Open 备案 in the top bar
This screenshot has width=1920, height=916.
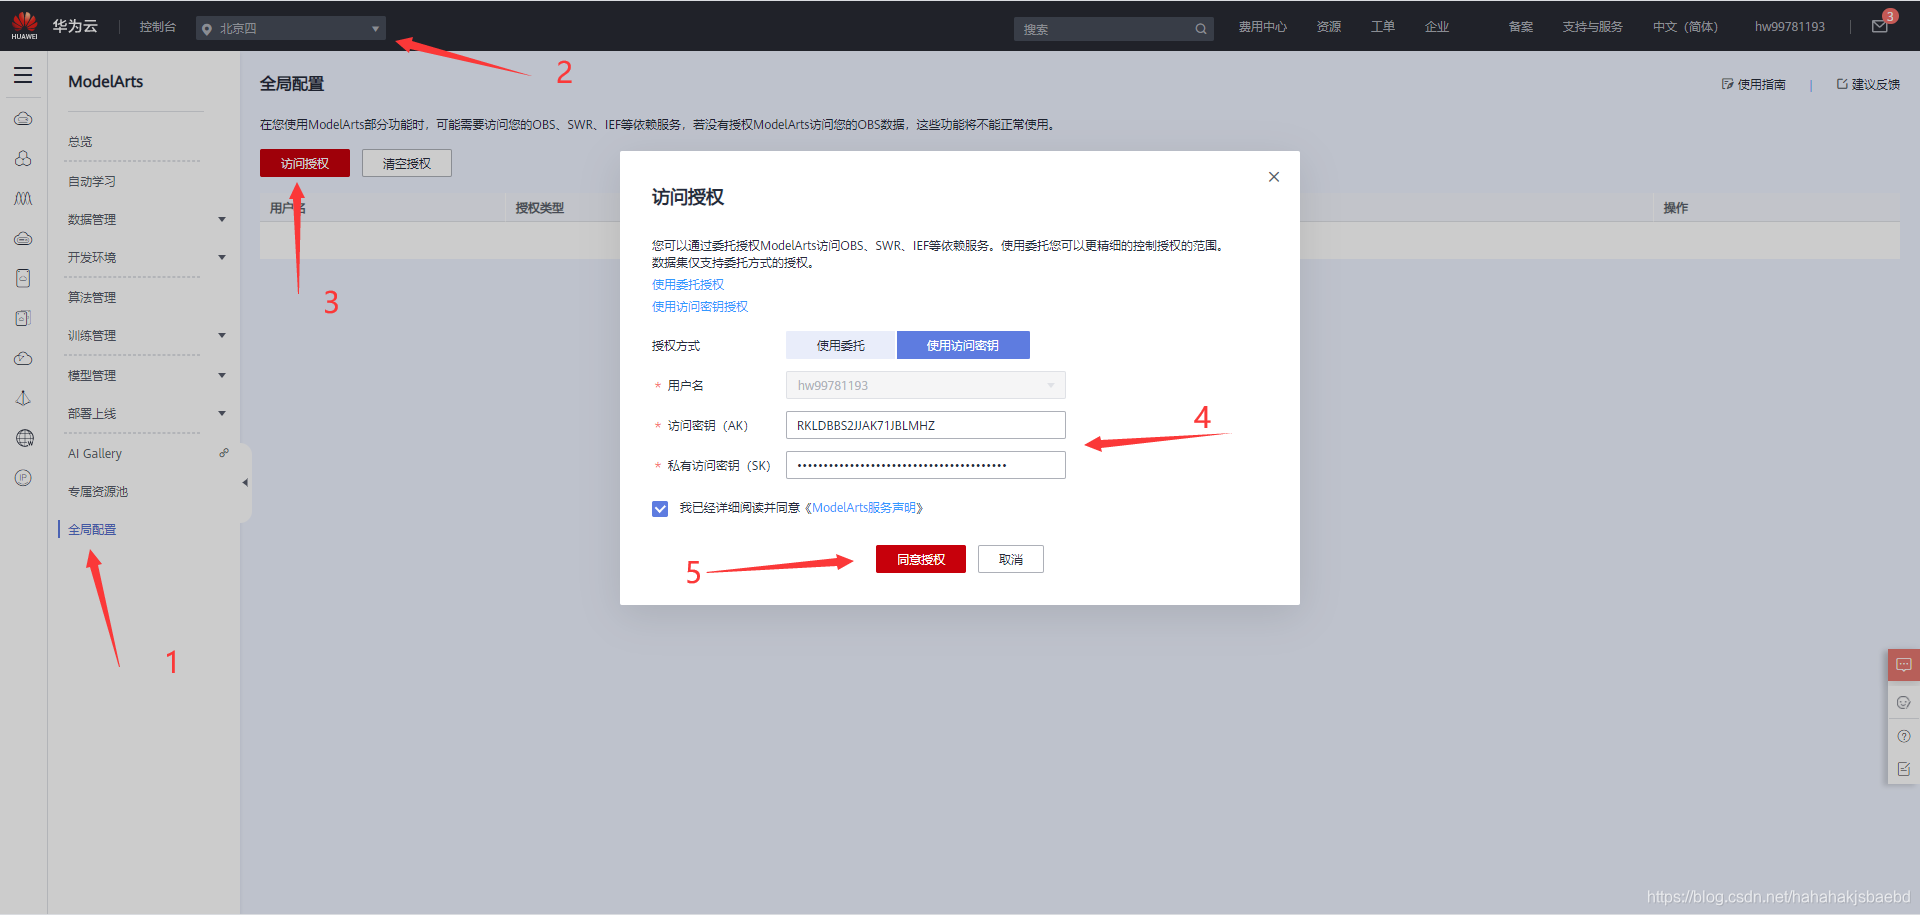point(1521,27)
